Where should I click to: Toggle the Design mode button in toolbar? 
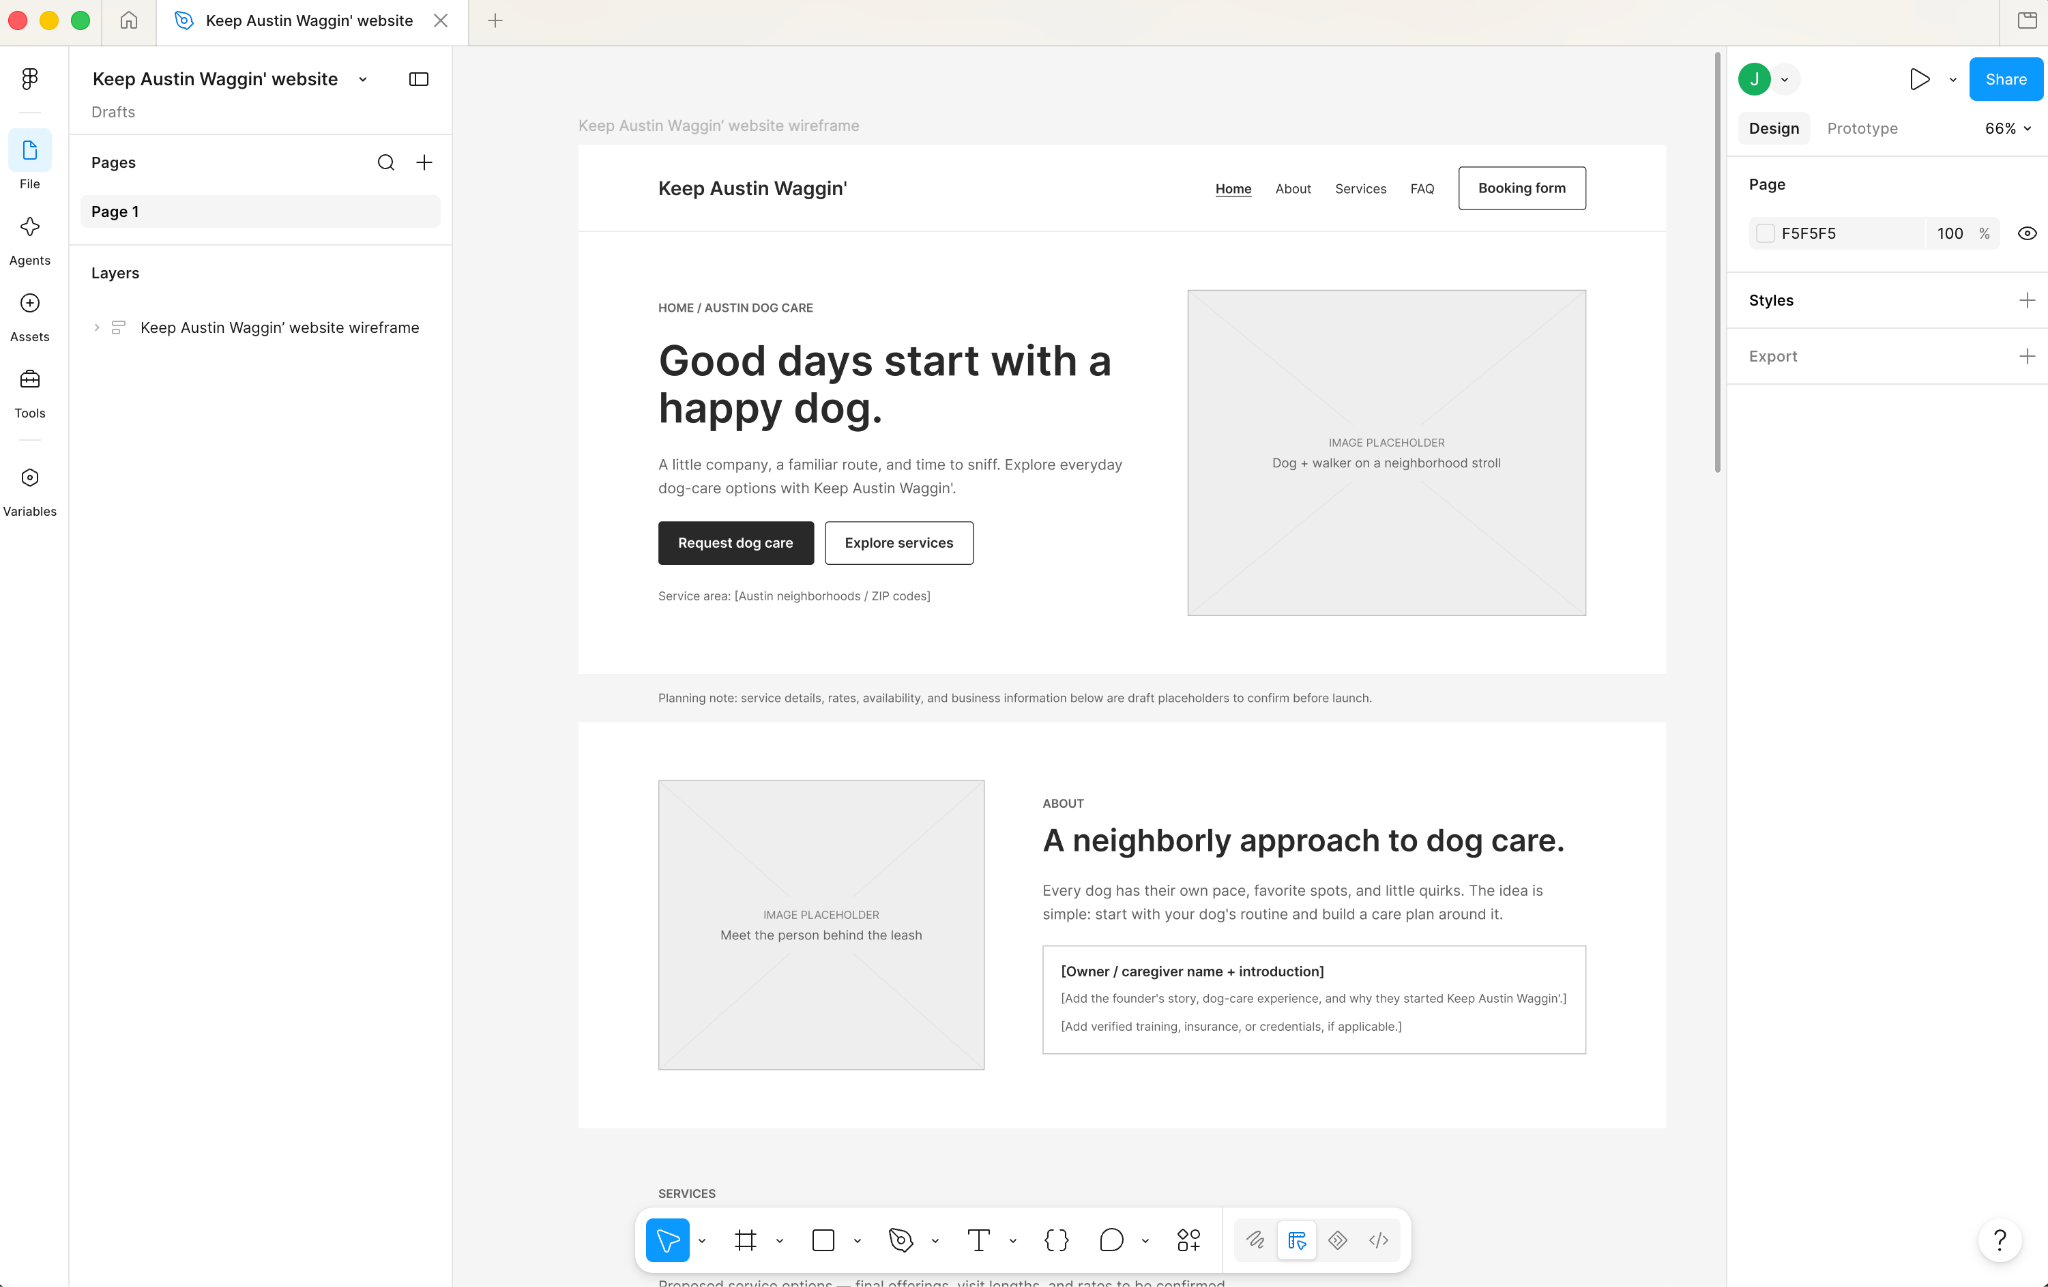[x=1297, y=1240]
